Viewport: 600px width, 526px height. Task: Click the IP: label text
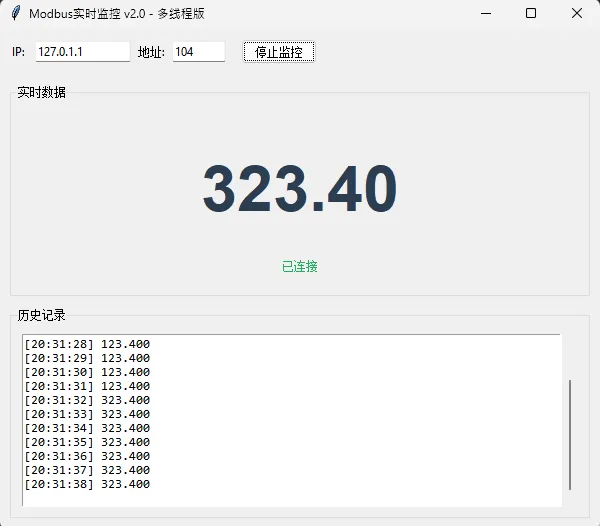pos(19,52)
